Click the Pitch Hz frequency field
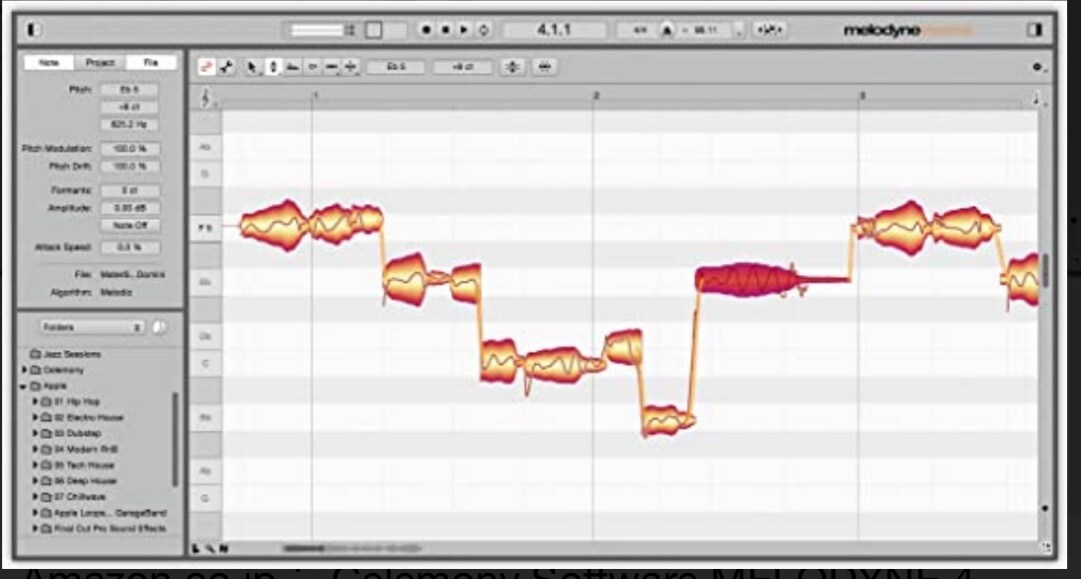Screen dimensions: 1081x579 tap(130, 125)
